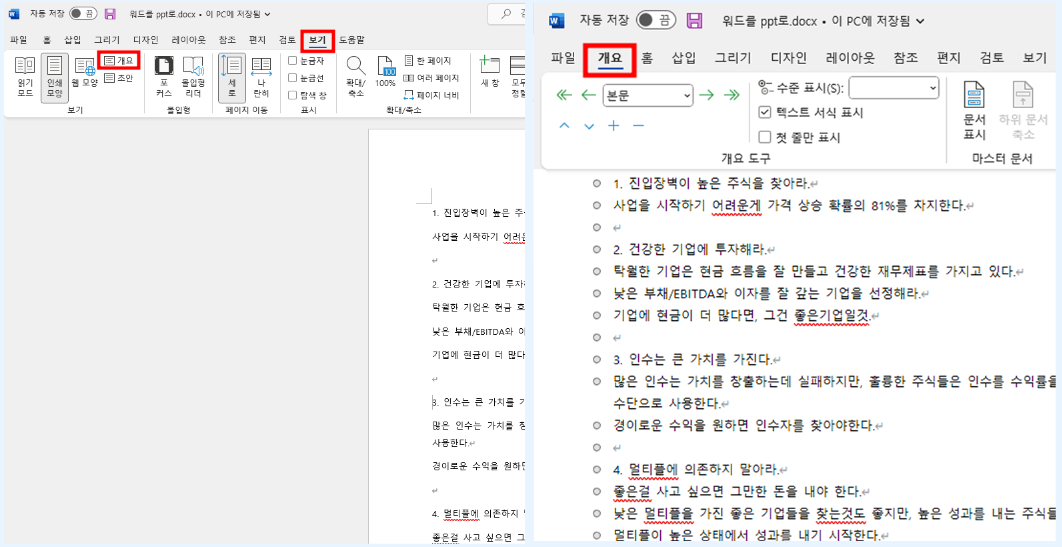Image resolution: width=1062 pixels, height=547 pixels.
Task: Promote level with single left arrow
Action: pos(589,95)
